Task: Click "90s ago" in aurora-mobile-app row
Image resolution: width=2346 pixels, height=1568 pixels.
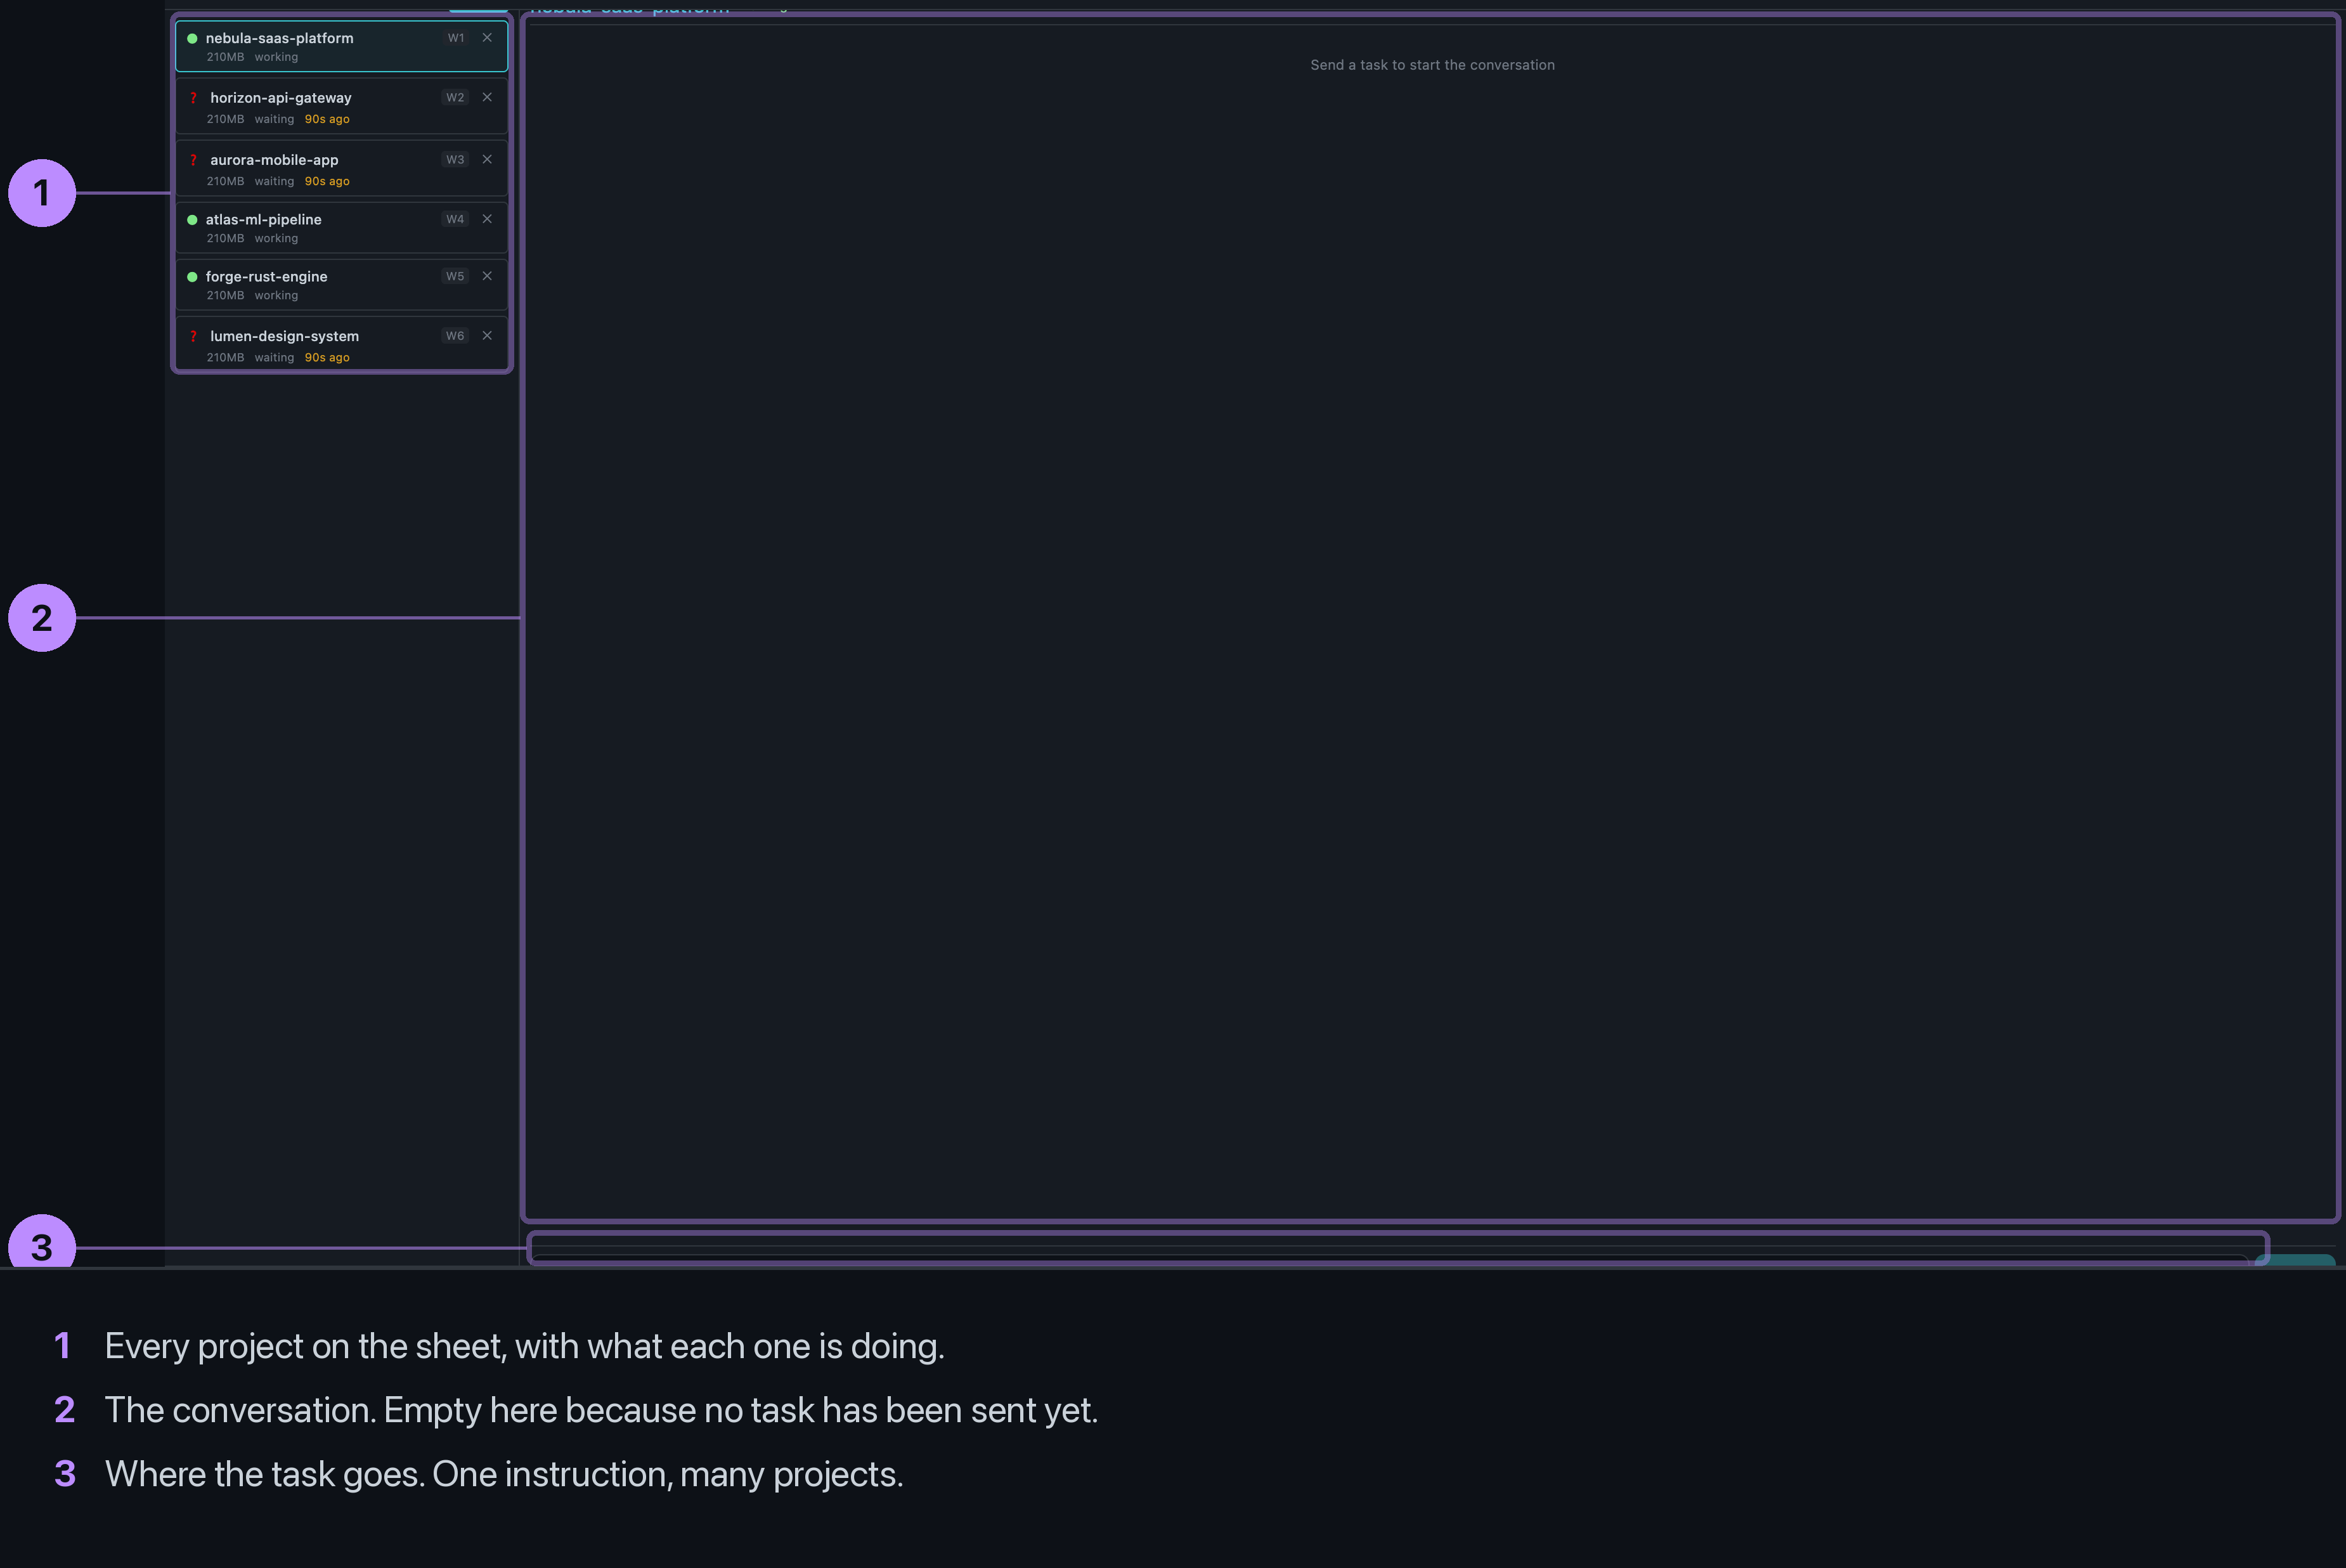Action: (x=327, y=181)
